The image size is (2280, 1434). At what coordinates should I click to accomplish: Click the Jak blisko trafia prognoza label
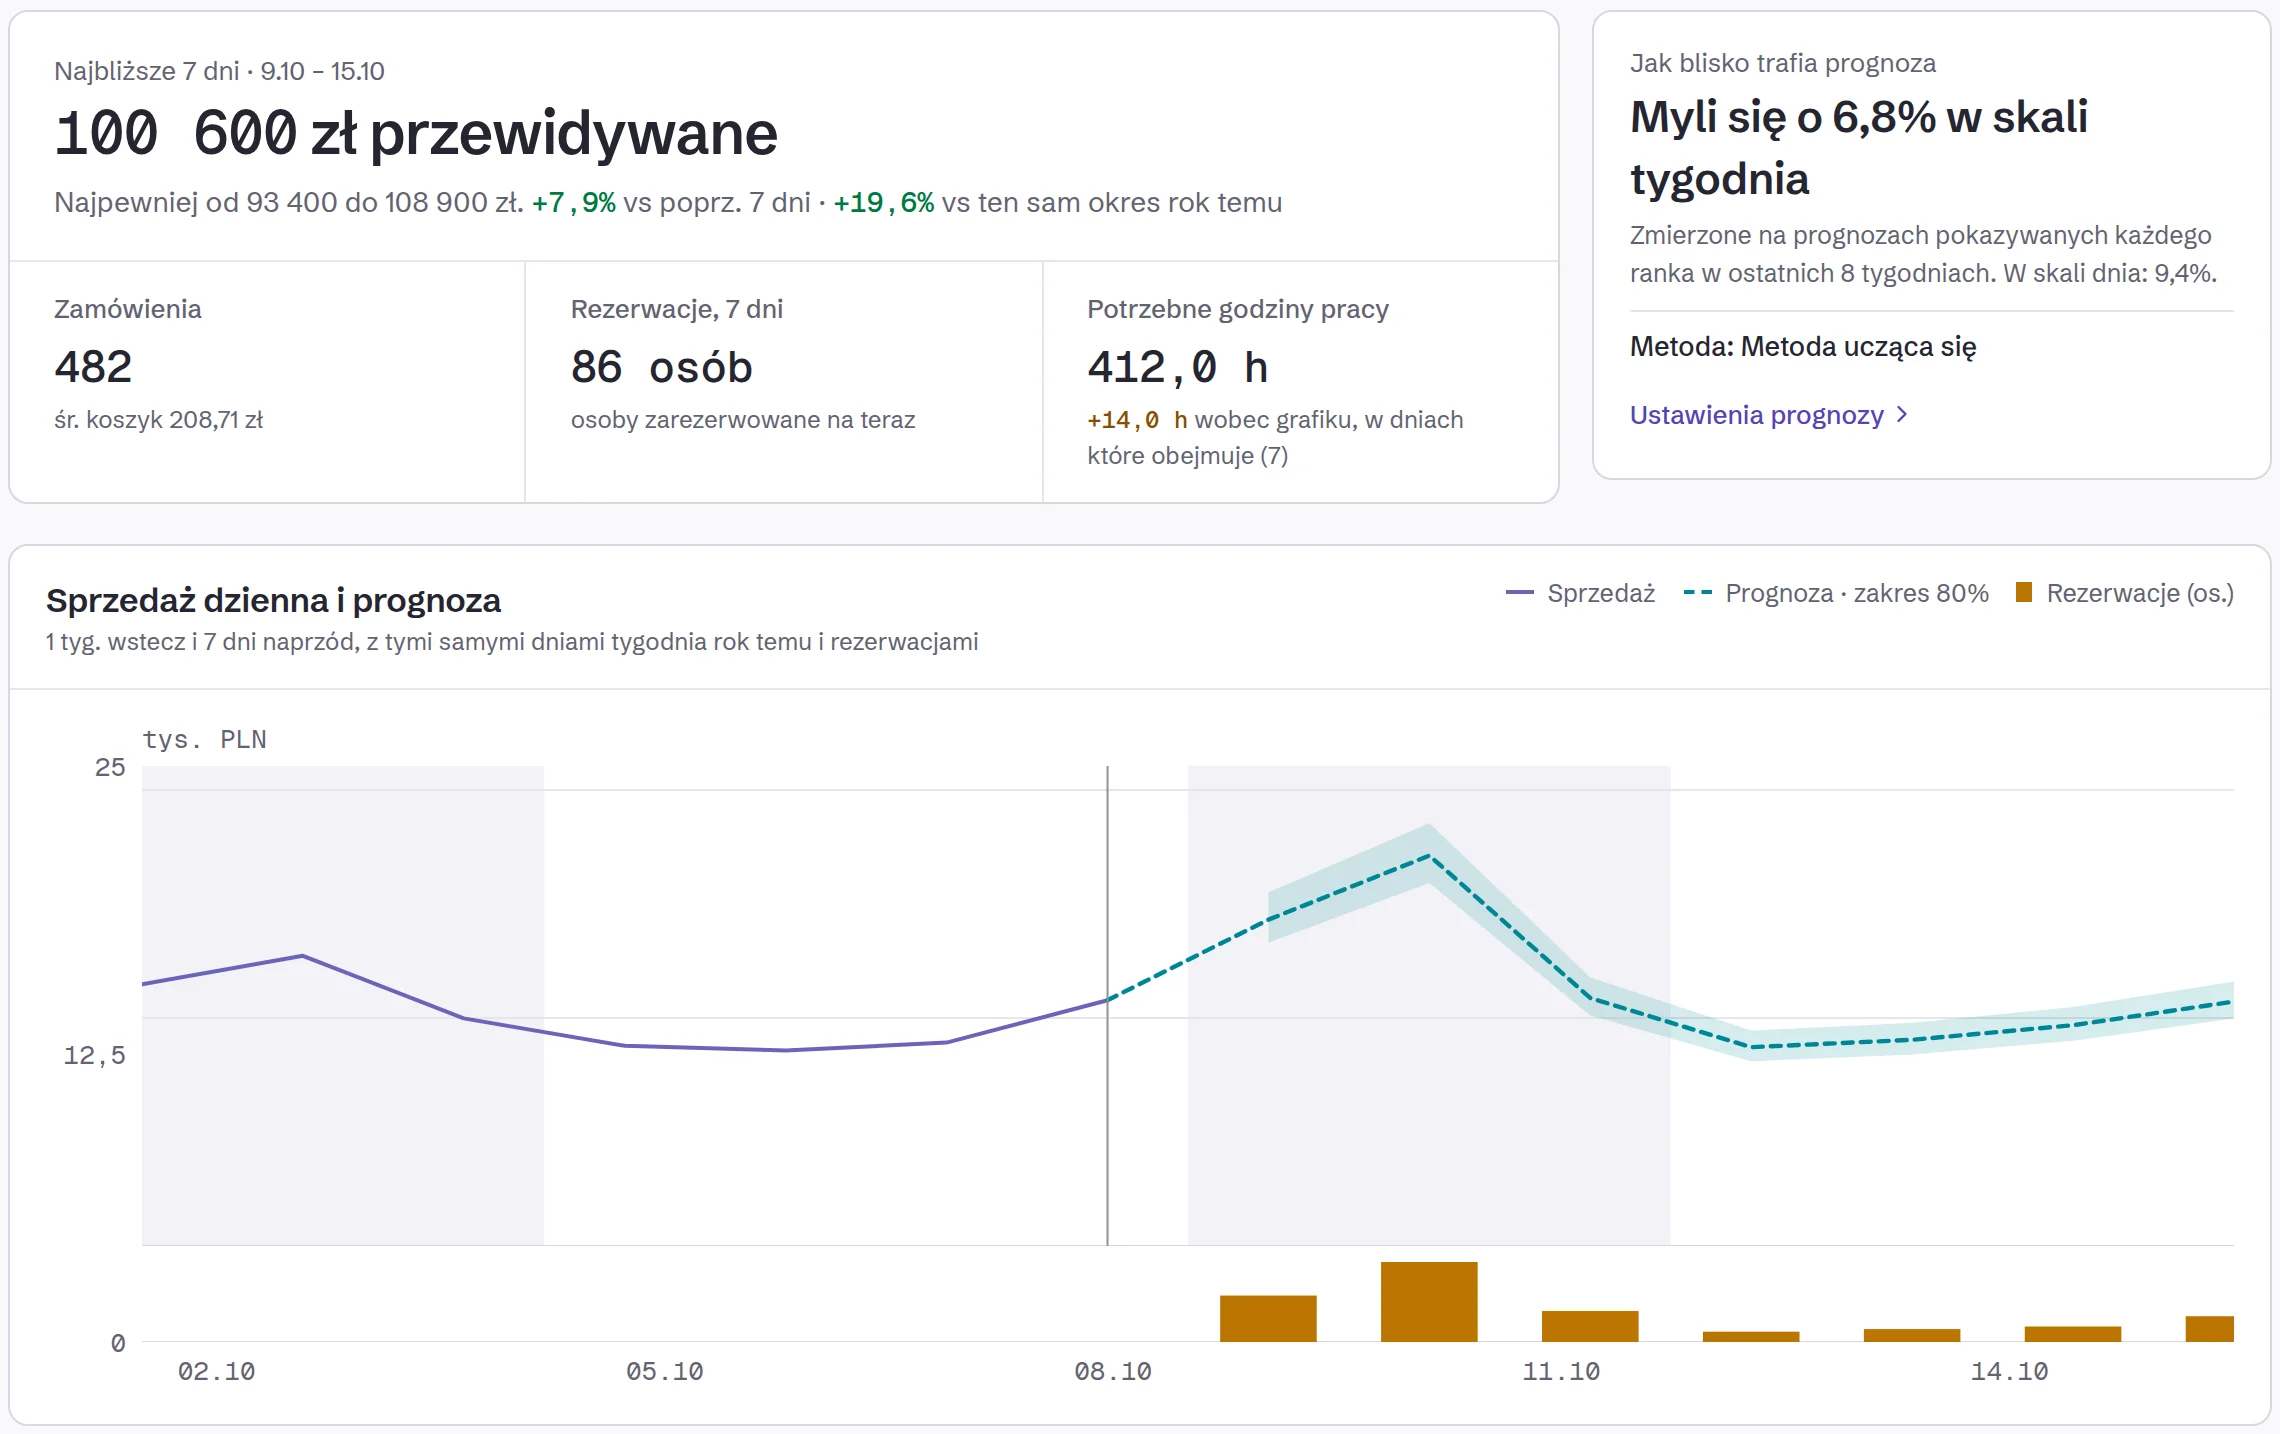(x=1783, y=63)
